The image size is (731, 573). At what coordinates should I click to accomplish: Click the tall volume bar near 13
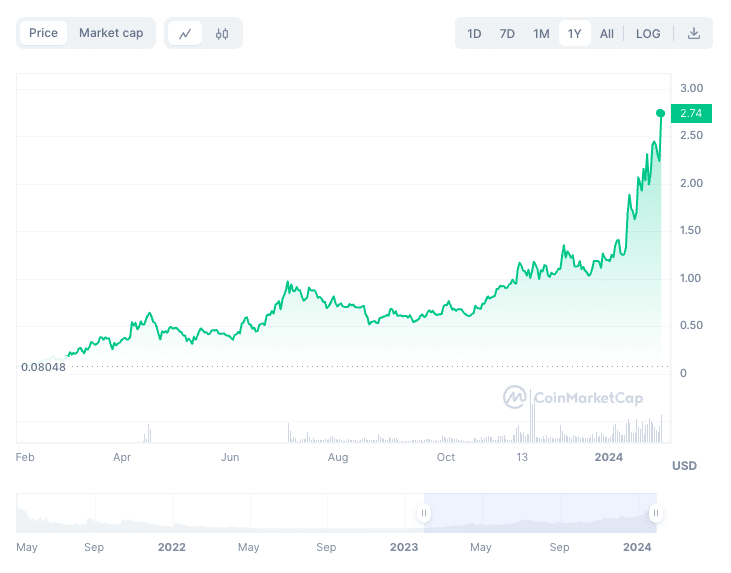[x=534, y=425]
